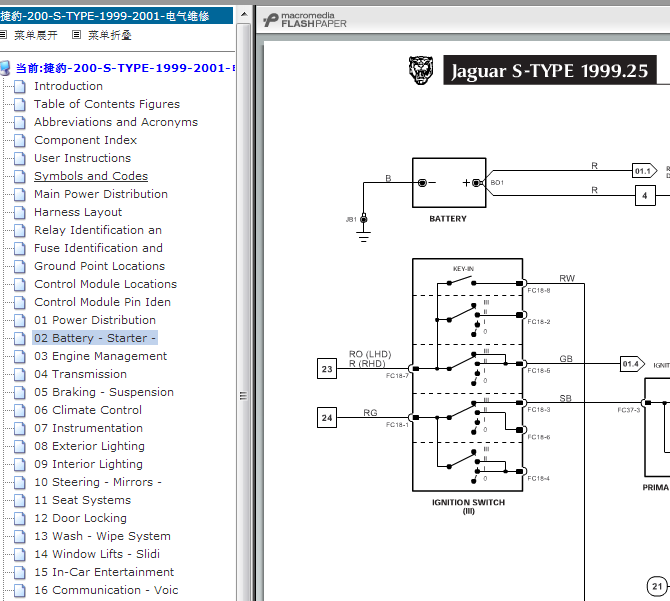Open 12 Door Locking
Image resolution: width=670 pixels, height=601 pixels.
pos(80,518)
